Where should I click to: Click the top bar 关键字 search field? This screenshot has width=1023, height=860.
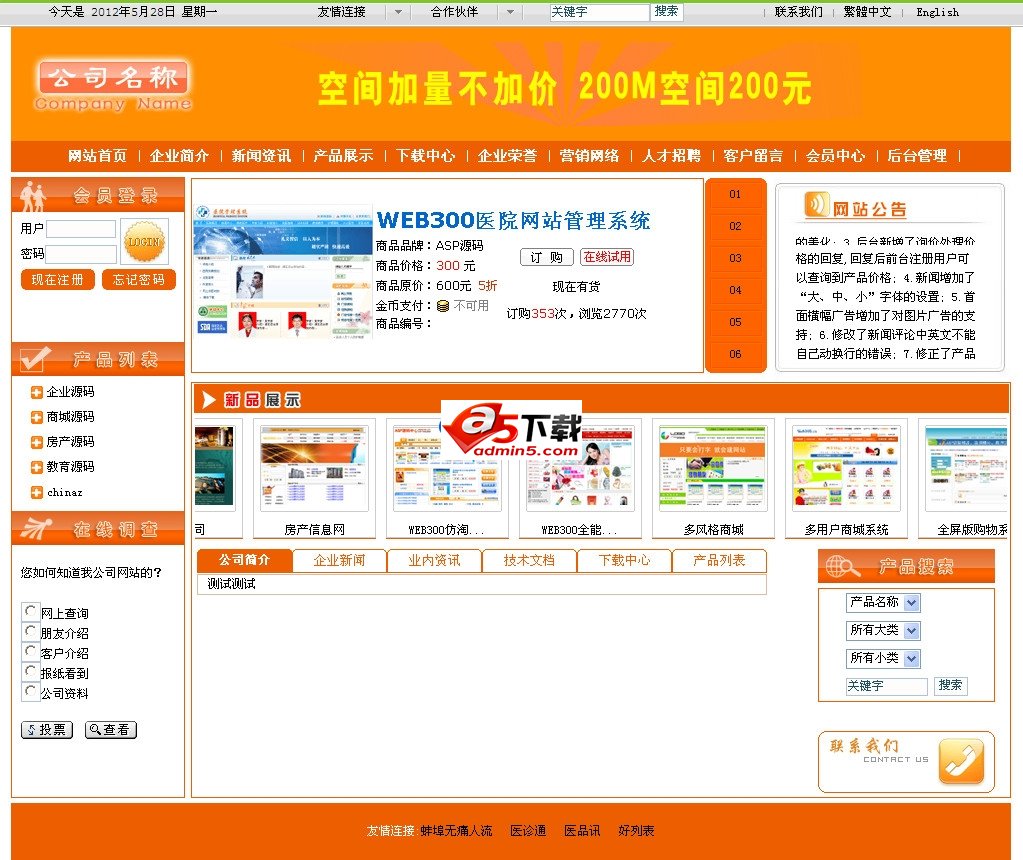point(599,12)
